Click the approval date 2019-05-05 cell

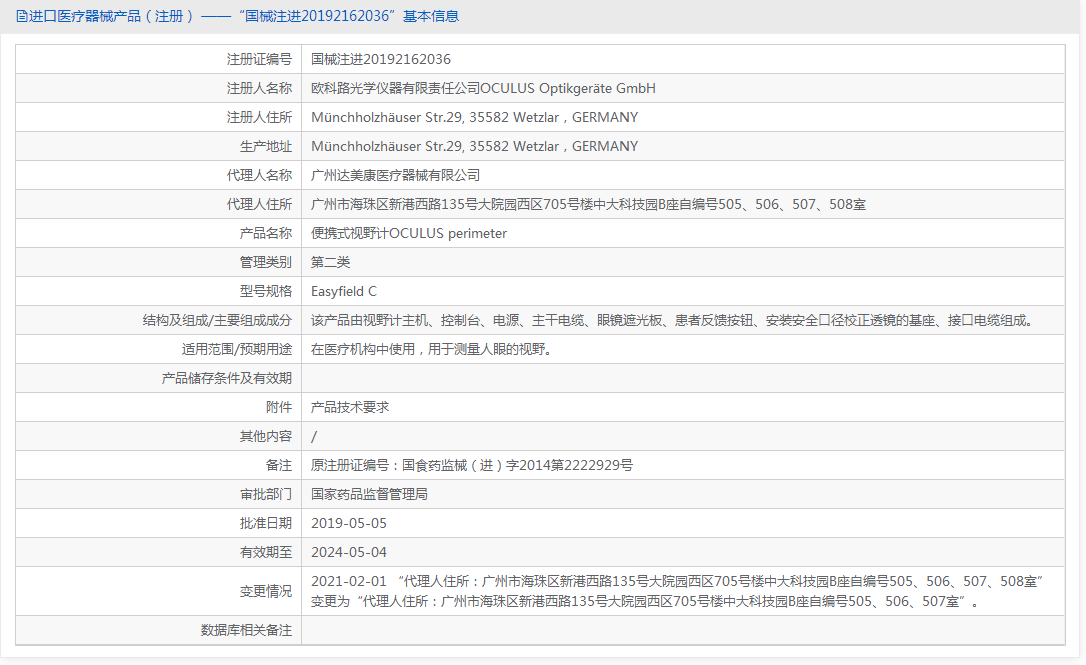pyautogui.click(x=352, y=522)
